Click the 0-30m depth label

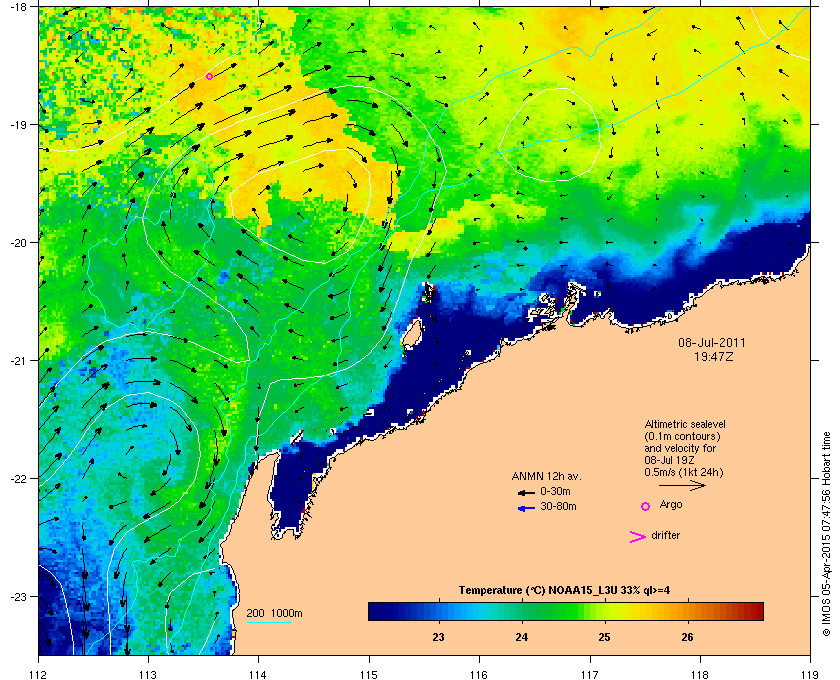556,491
